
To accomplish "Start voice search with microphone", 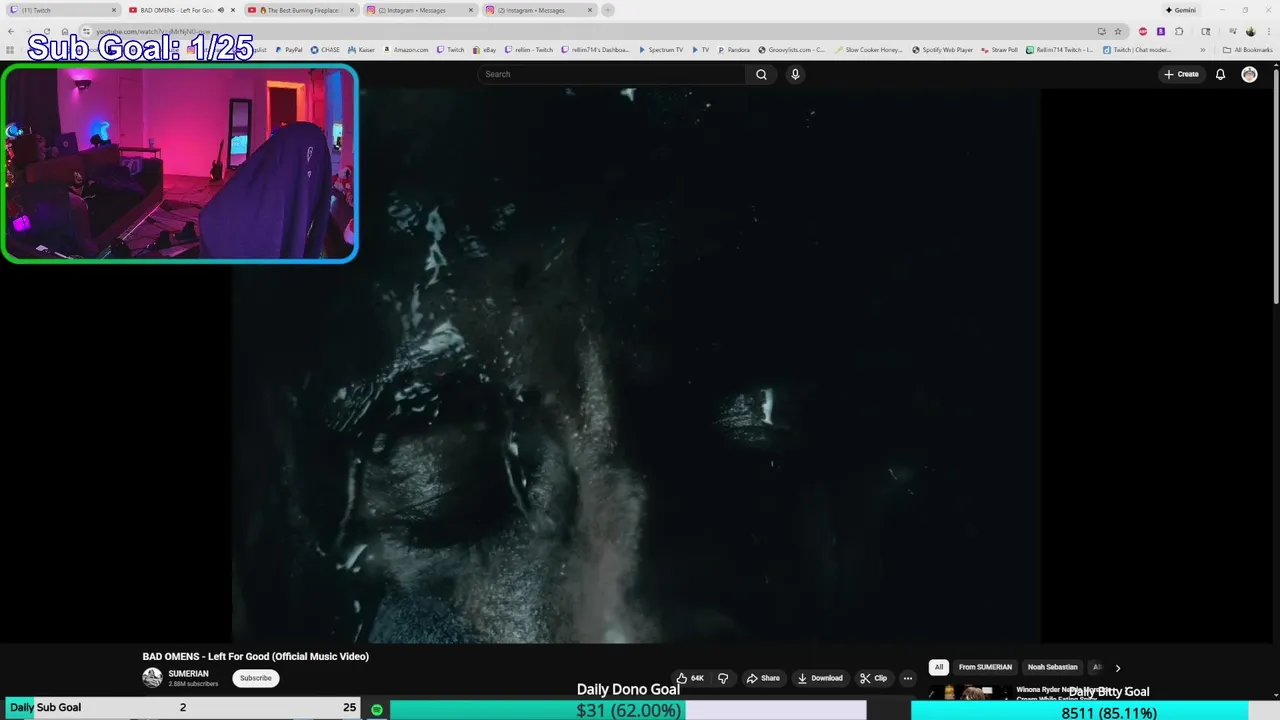I will click(795, 74).
